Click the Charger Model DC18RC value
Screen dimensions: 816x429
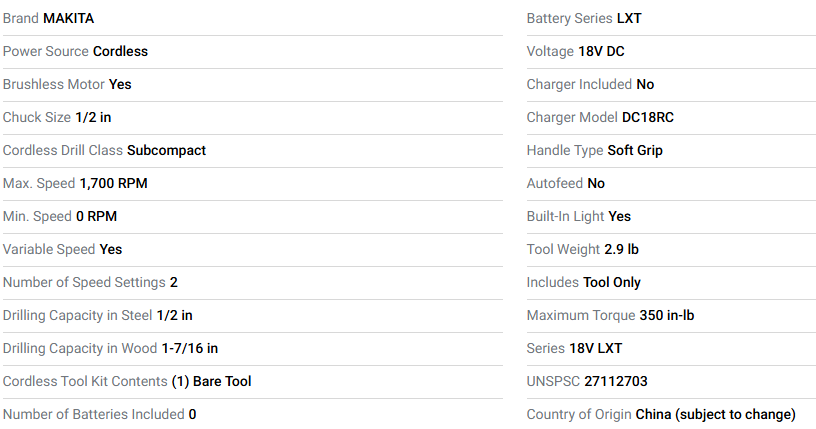coord(647,117)
